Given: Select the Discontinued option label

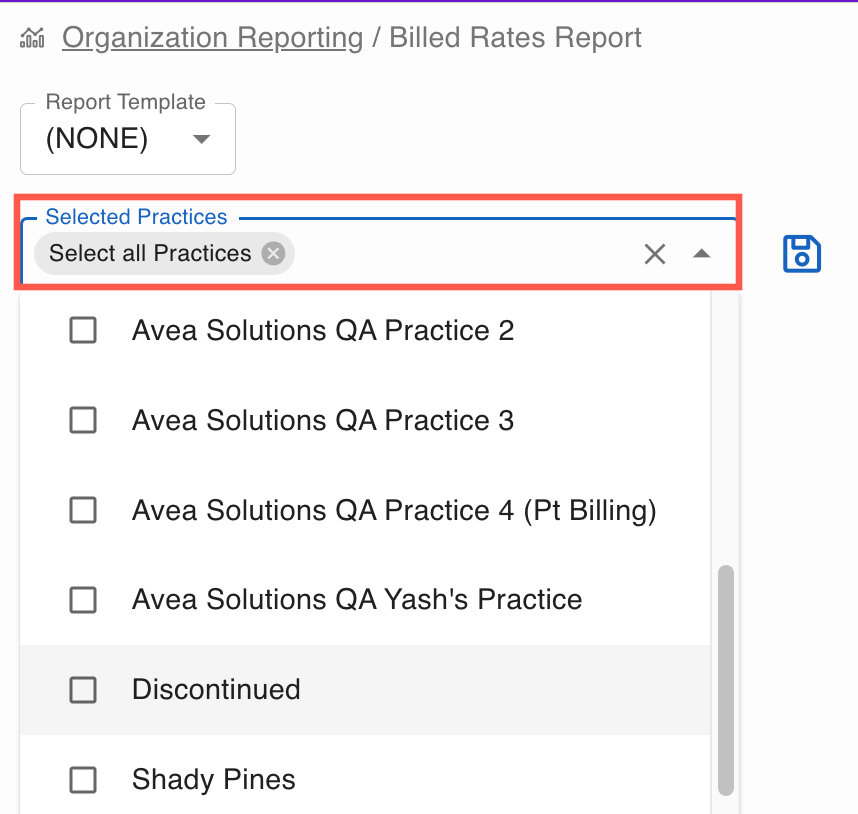Looking at the screenshot, I should coord(216,690).
